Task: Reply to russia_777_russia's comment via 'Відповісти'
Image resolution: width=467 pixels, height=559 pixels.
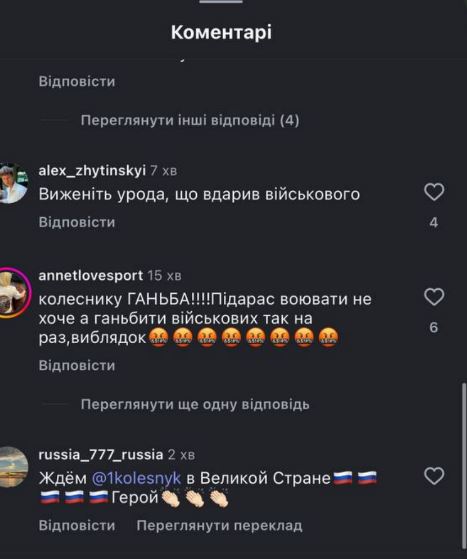Action: point(77,525)
